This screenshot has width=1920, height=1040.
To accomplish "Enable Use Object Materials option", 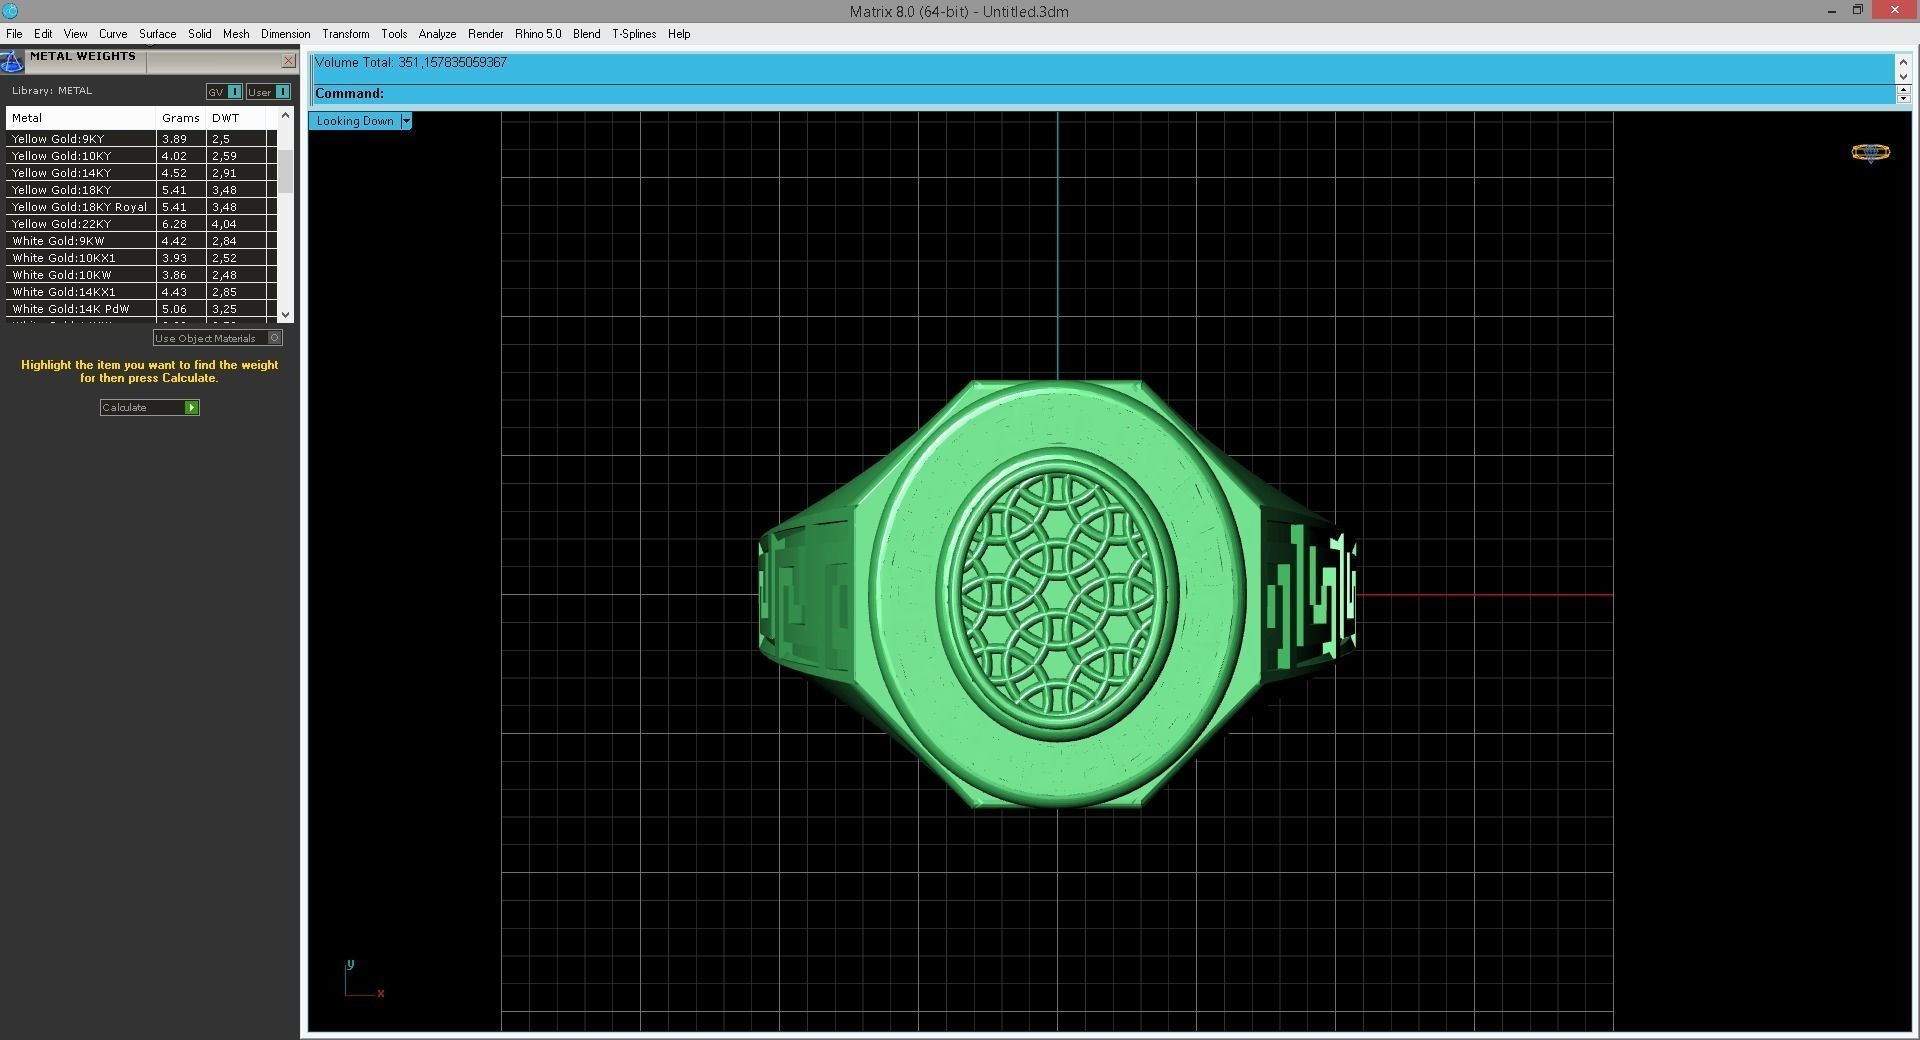I will (217, 338).
